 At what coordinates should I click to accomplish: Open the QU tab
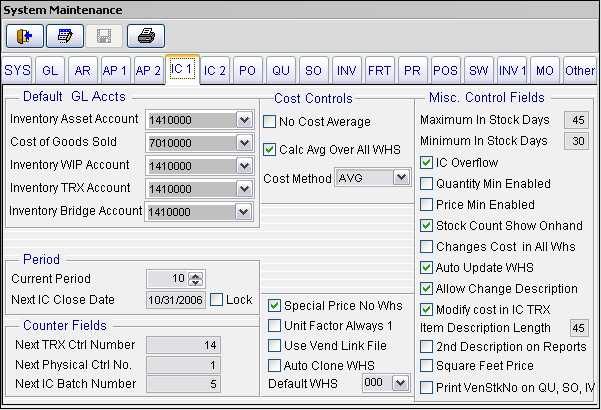click(x=281, y=71)
